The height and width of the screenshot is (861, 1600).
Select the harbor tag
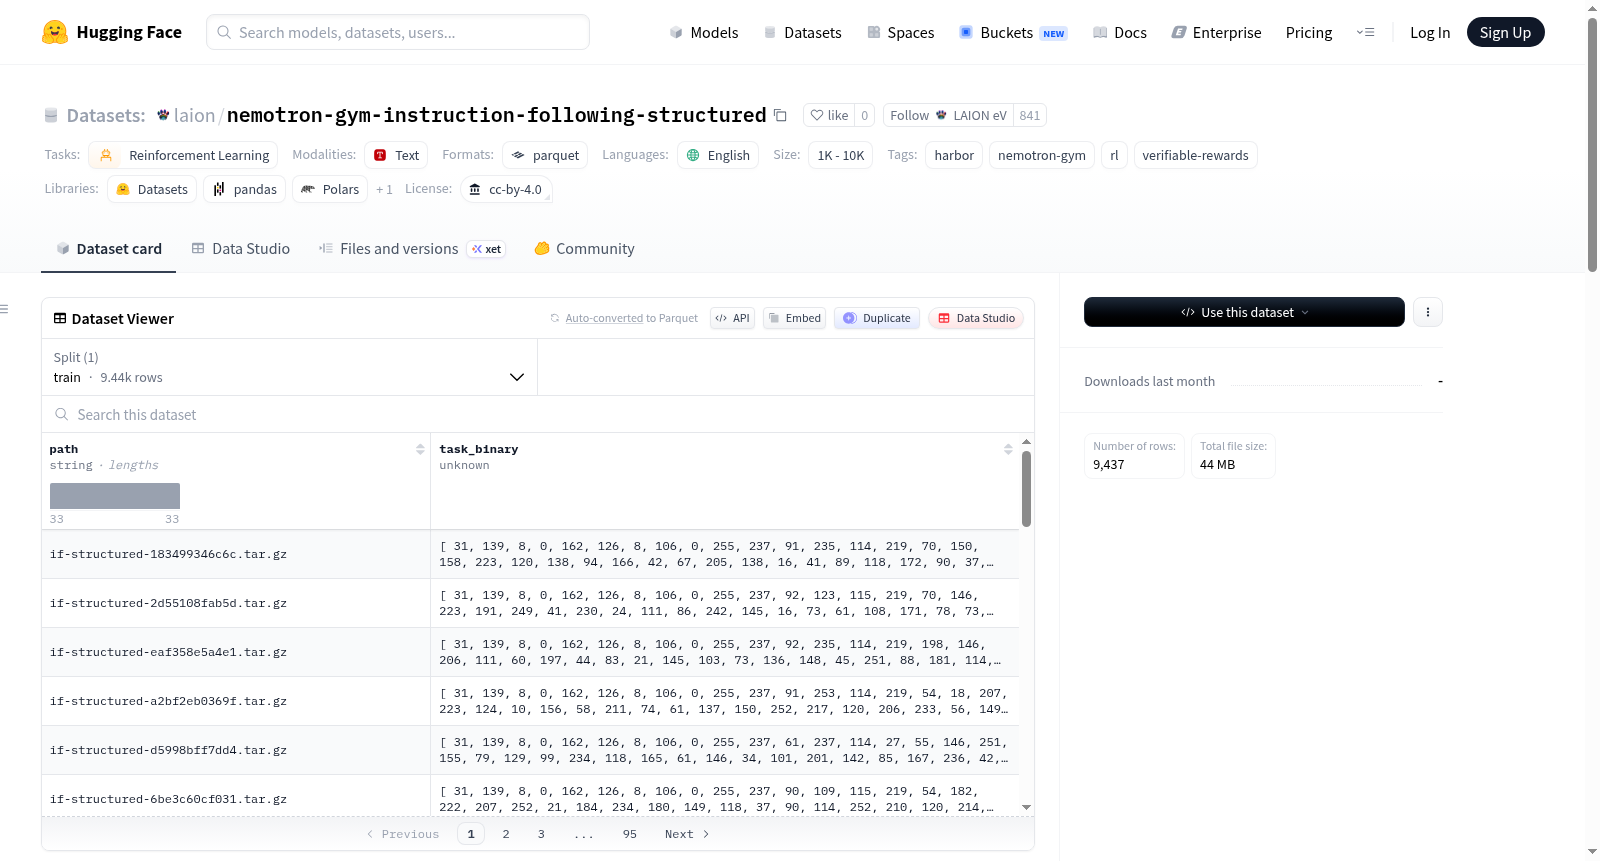pyautogui.click(x=954, y=155)
